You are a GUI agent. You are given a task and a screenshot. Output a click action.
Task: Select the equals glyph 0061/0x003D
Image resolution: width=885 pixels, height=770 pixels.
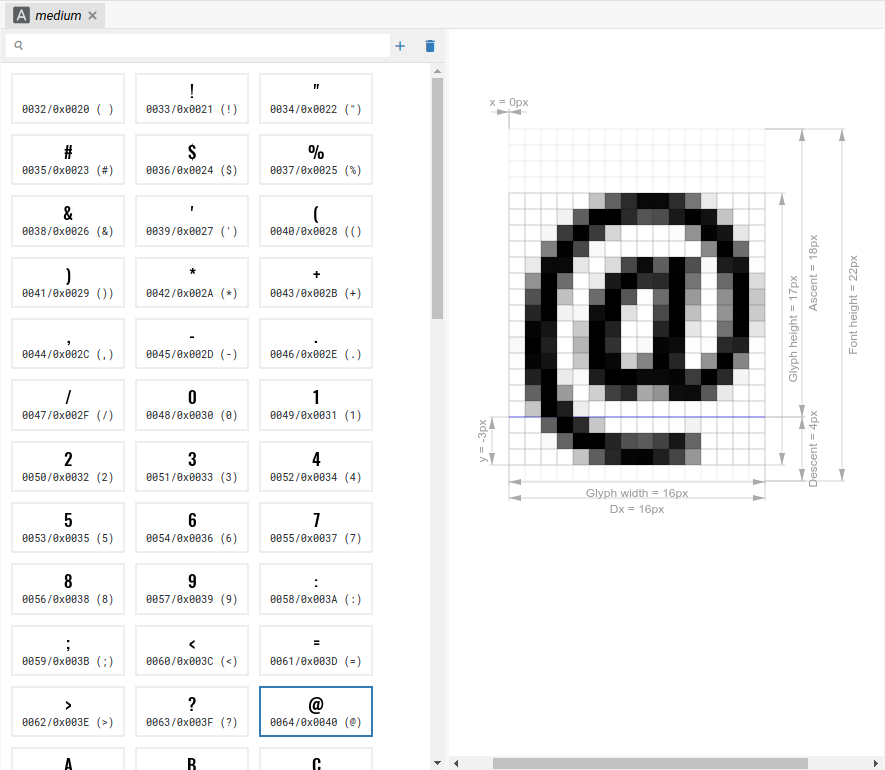click(x=316, y=650)
